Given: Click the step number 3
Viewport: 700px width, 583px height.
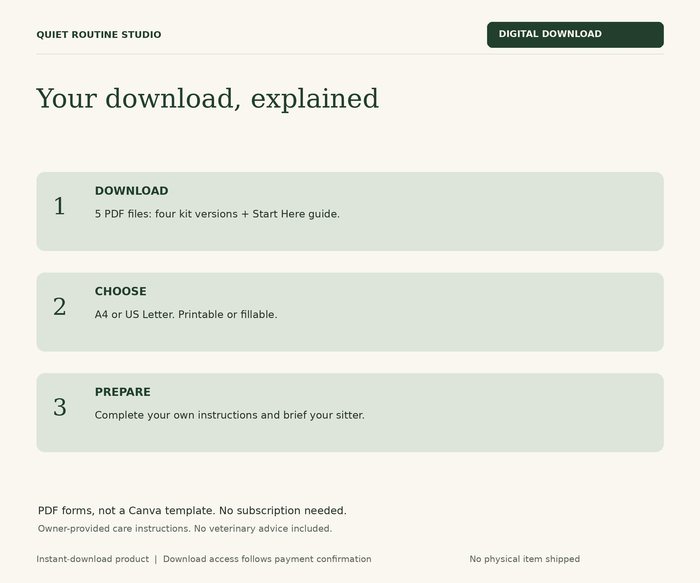Looking at the screenshot, I should [x=60, y=407].
